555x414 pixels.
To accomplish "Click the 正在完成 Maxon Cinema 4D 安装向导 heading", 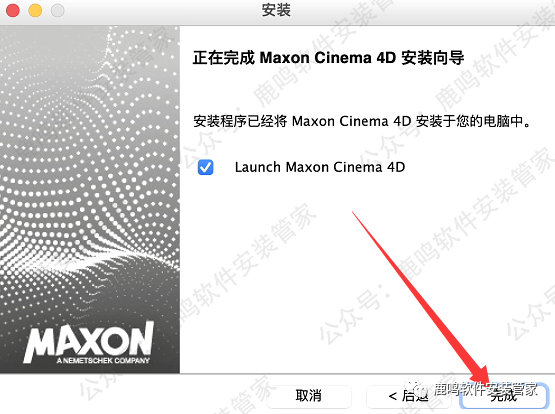I will [328, 58].
